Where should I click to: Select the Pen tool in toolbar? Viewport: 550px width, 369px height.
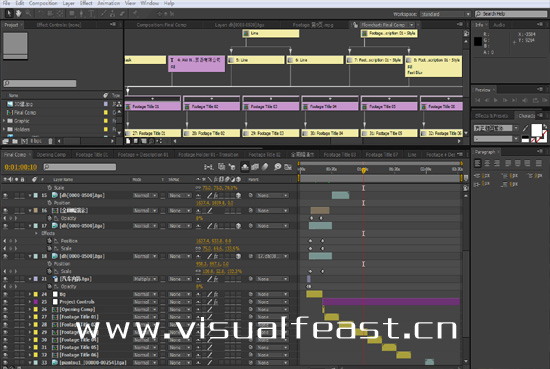103,14
